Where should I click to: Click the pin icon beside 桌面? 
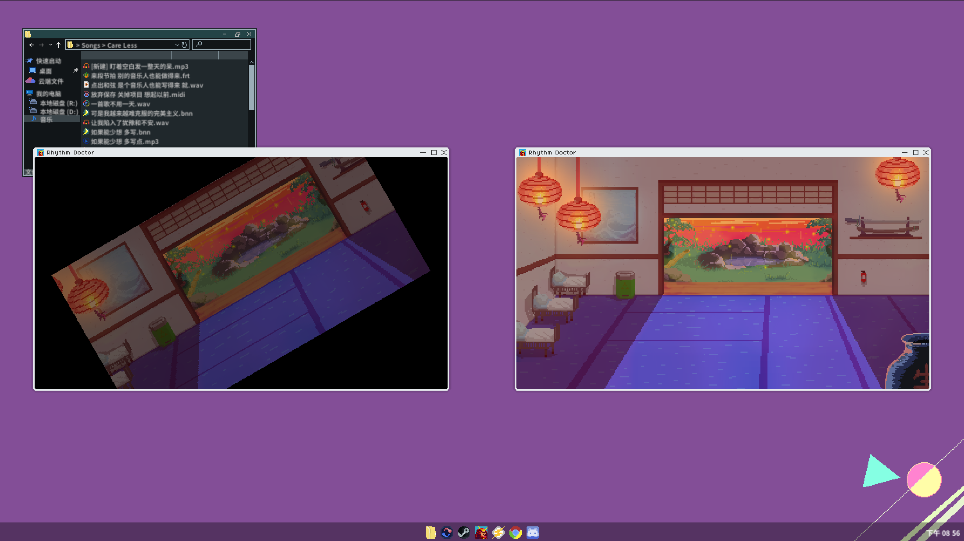tap(75, 71)
